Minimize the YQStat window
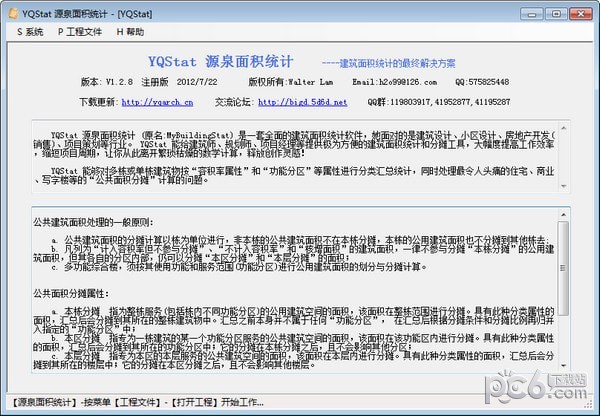 (x=532, y=14)
